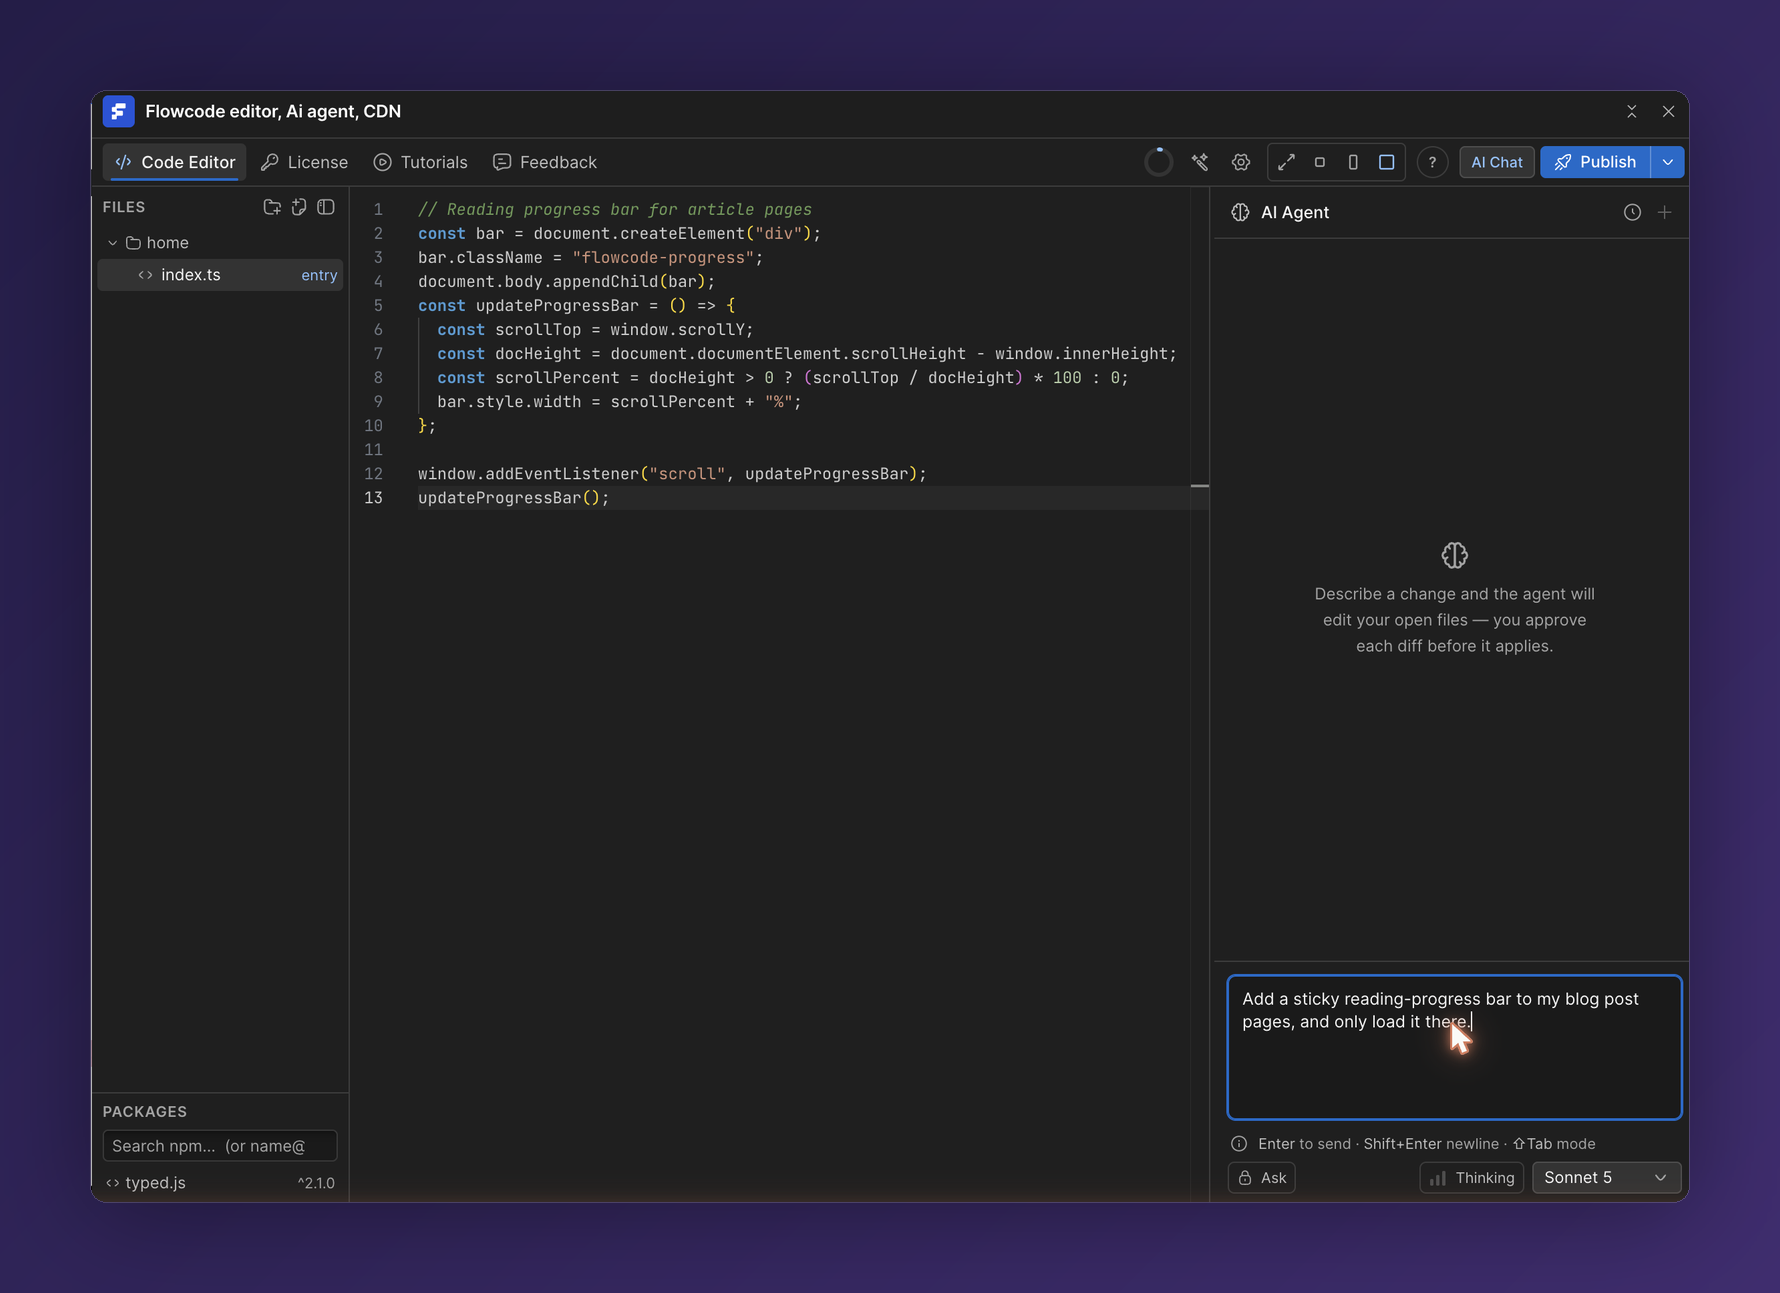Click the circular loading status indicator
Viewport: 1780px width, 1293px height.
1158,162
